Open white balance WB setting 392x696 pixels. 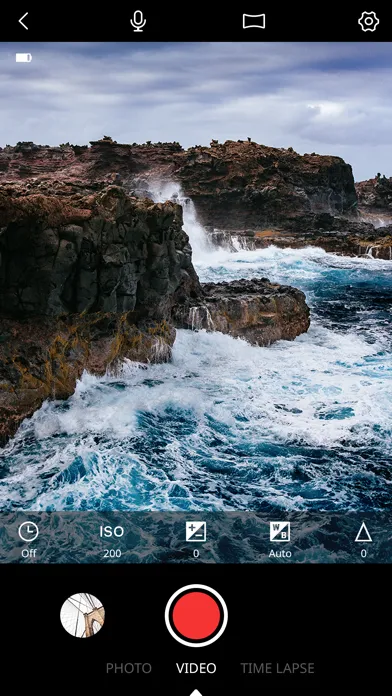pos(280,531)
